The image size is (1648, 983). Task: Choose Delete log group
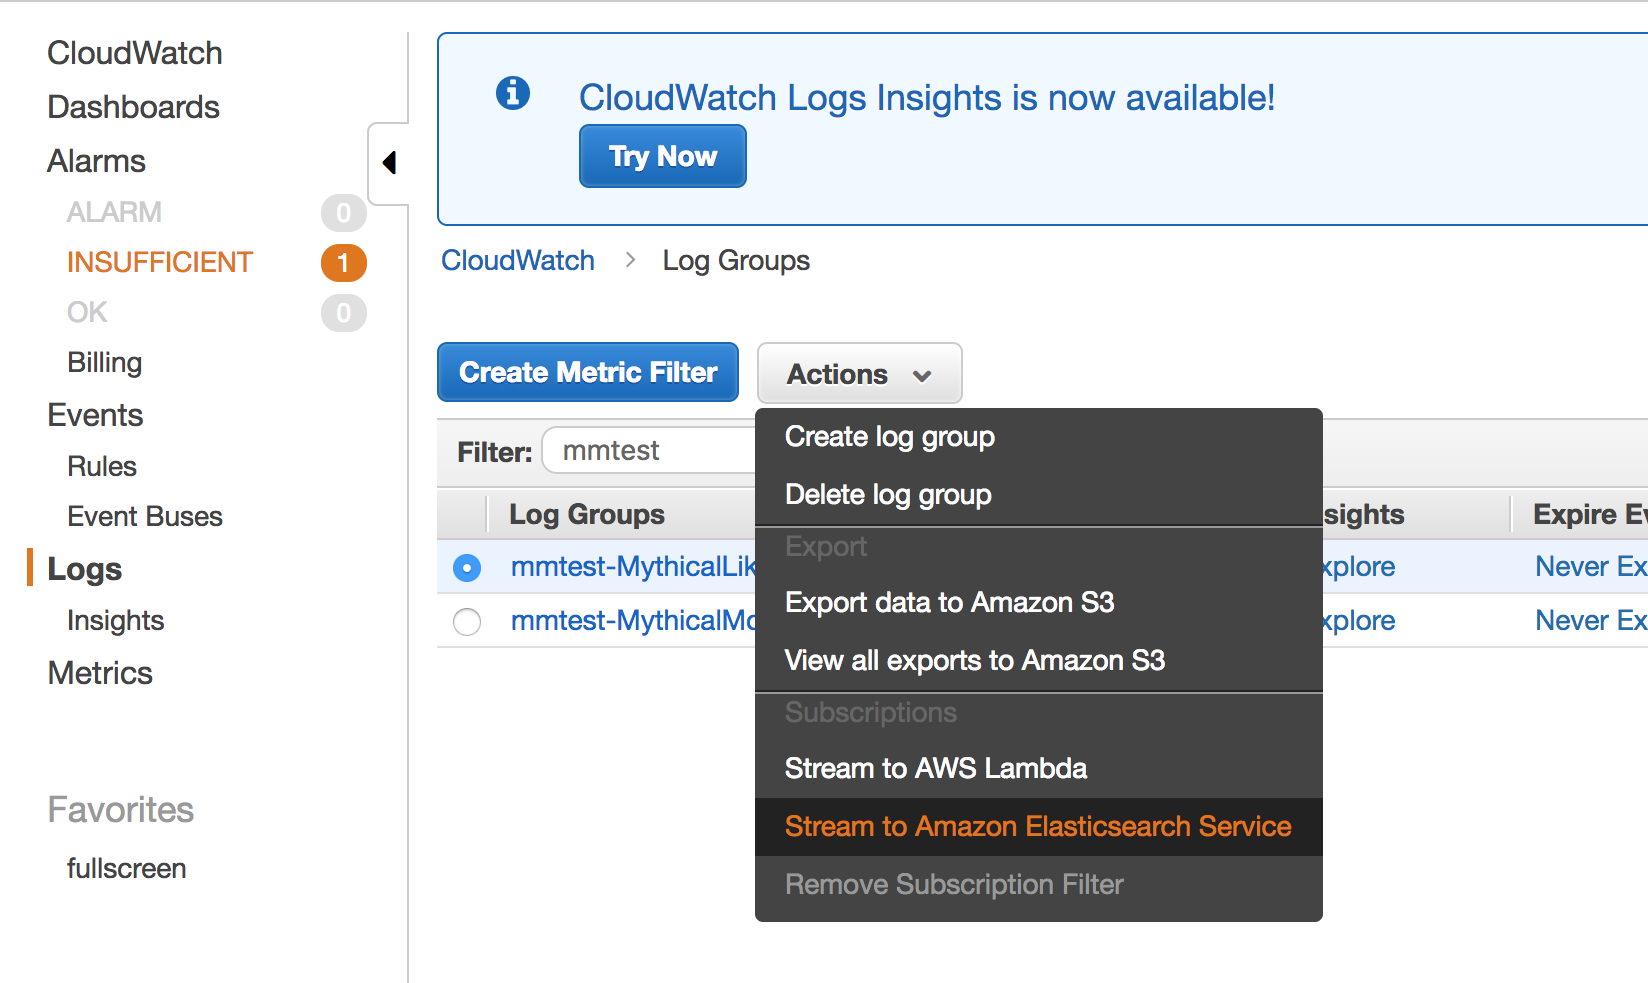1039,495
